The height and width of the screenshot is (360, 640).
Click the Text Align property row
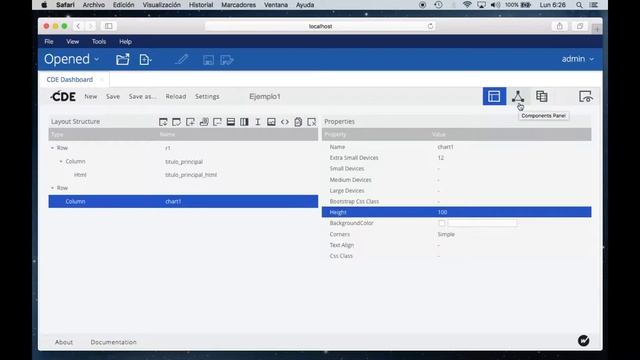456,245
